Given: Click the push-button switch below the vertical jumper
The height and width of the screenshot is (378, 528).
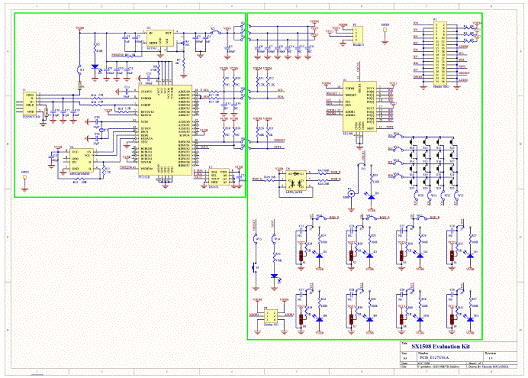Looking at the screenshot, I should [x=255, y=268].
